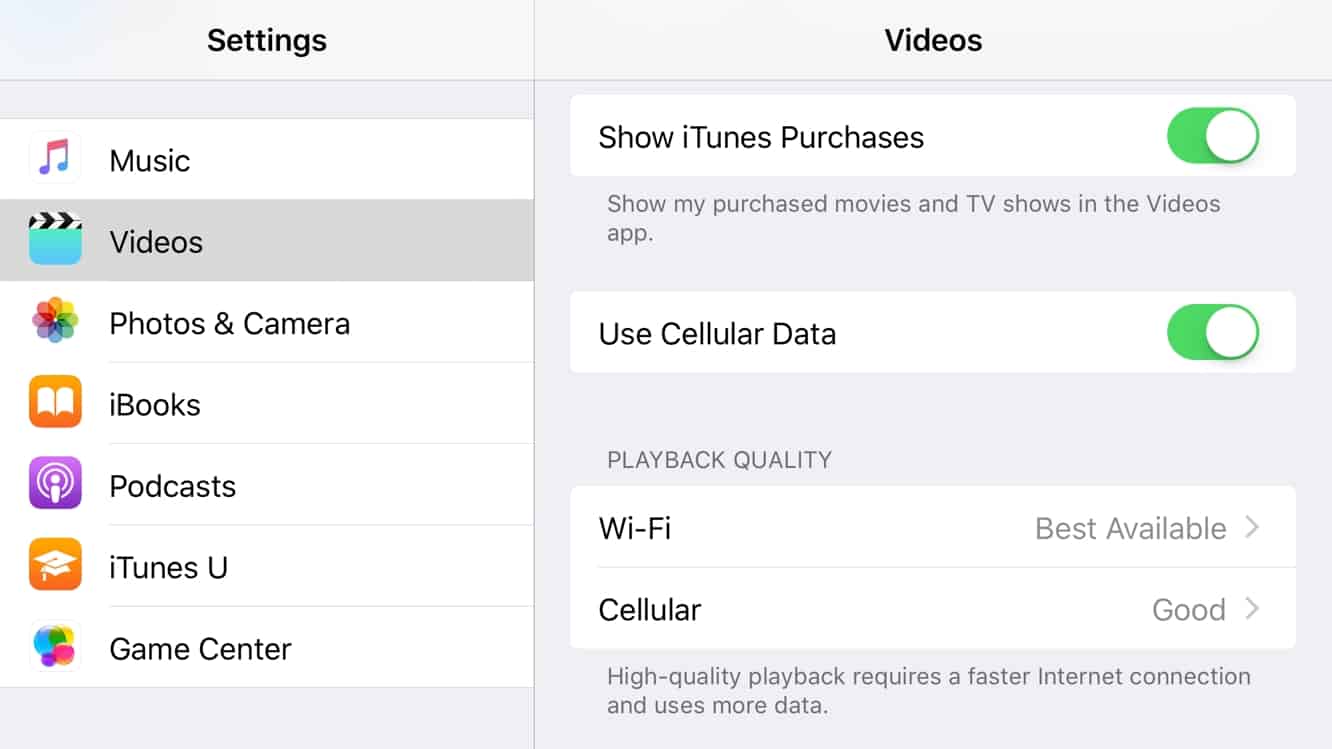Tap the orange iBooks icon
Screen dimensions: 1332x749
tap(55, 403)
